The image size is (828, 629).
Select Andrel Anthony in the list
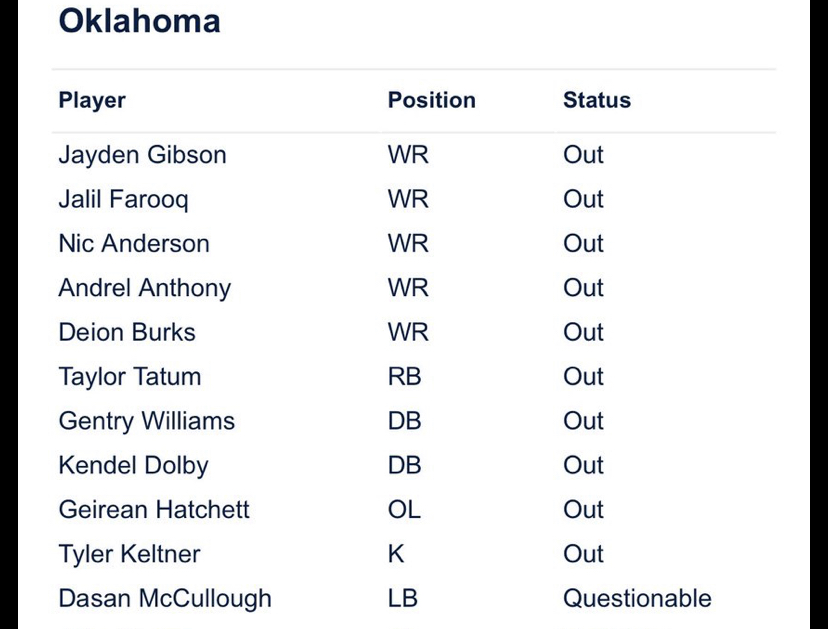pyautogui.click(x=145, y=288)
